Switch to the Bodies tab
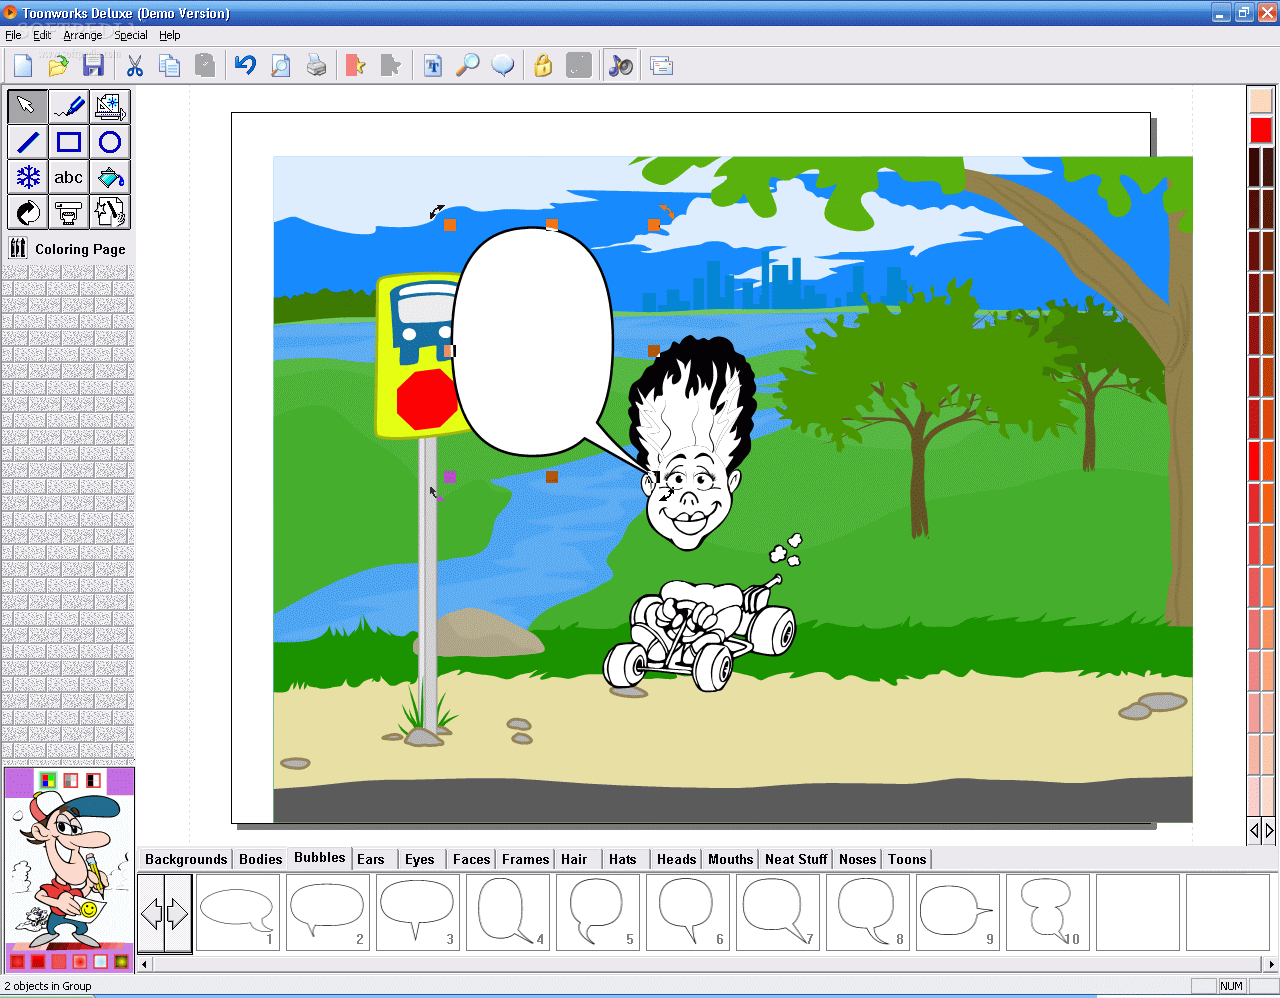1280x998 pixels. pyautogui.click(x=261, y=859)
